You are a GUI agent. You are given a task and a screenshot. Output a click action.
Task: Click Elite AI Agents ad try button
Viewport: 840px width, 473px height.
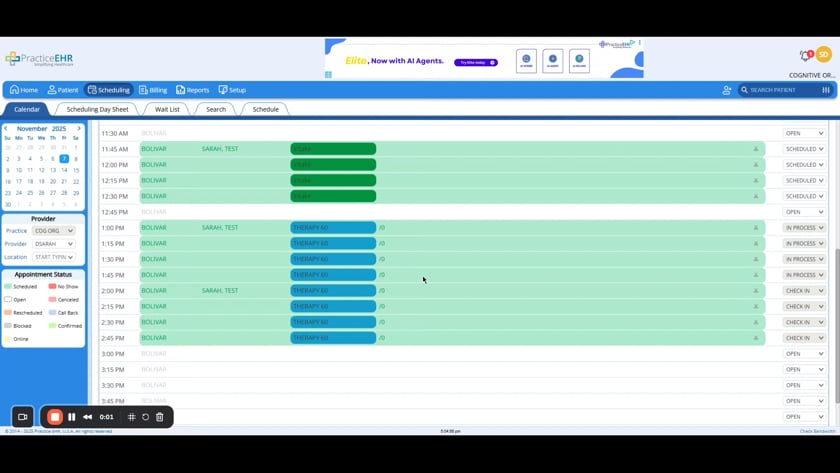[476, 63]
